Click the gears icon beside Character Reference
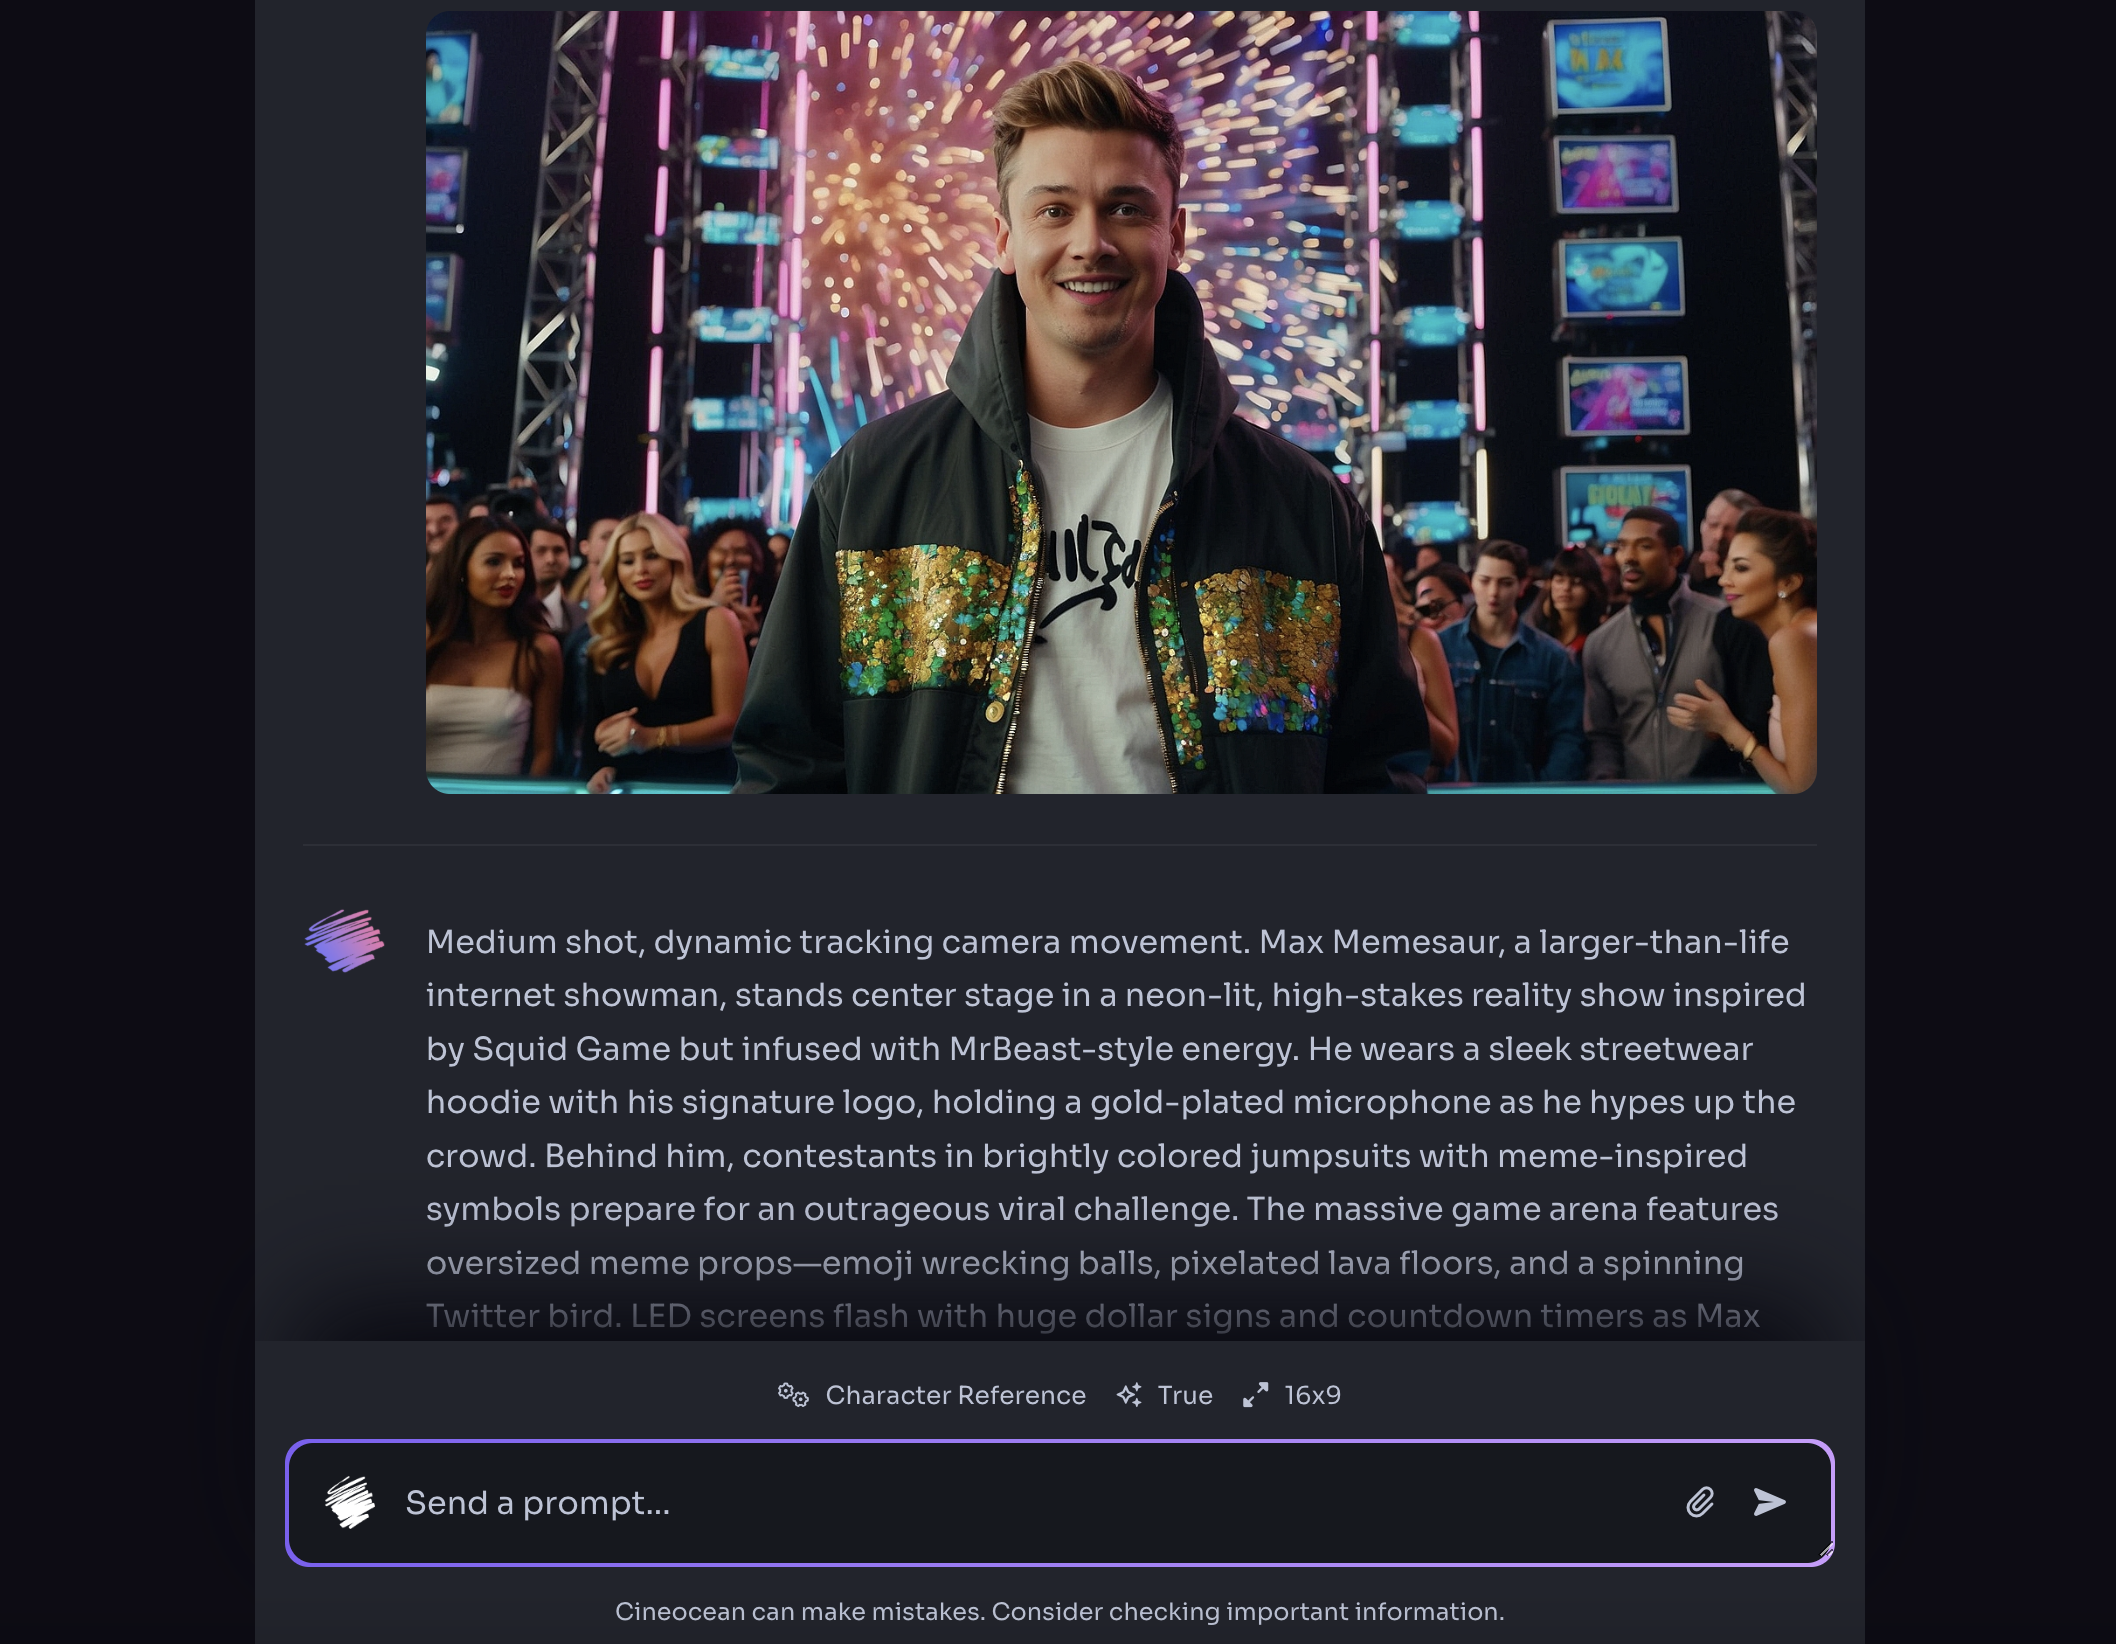The image size is (2116, 1644). 793,1395
